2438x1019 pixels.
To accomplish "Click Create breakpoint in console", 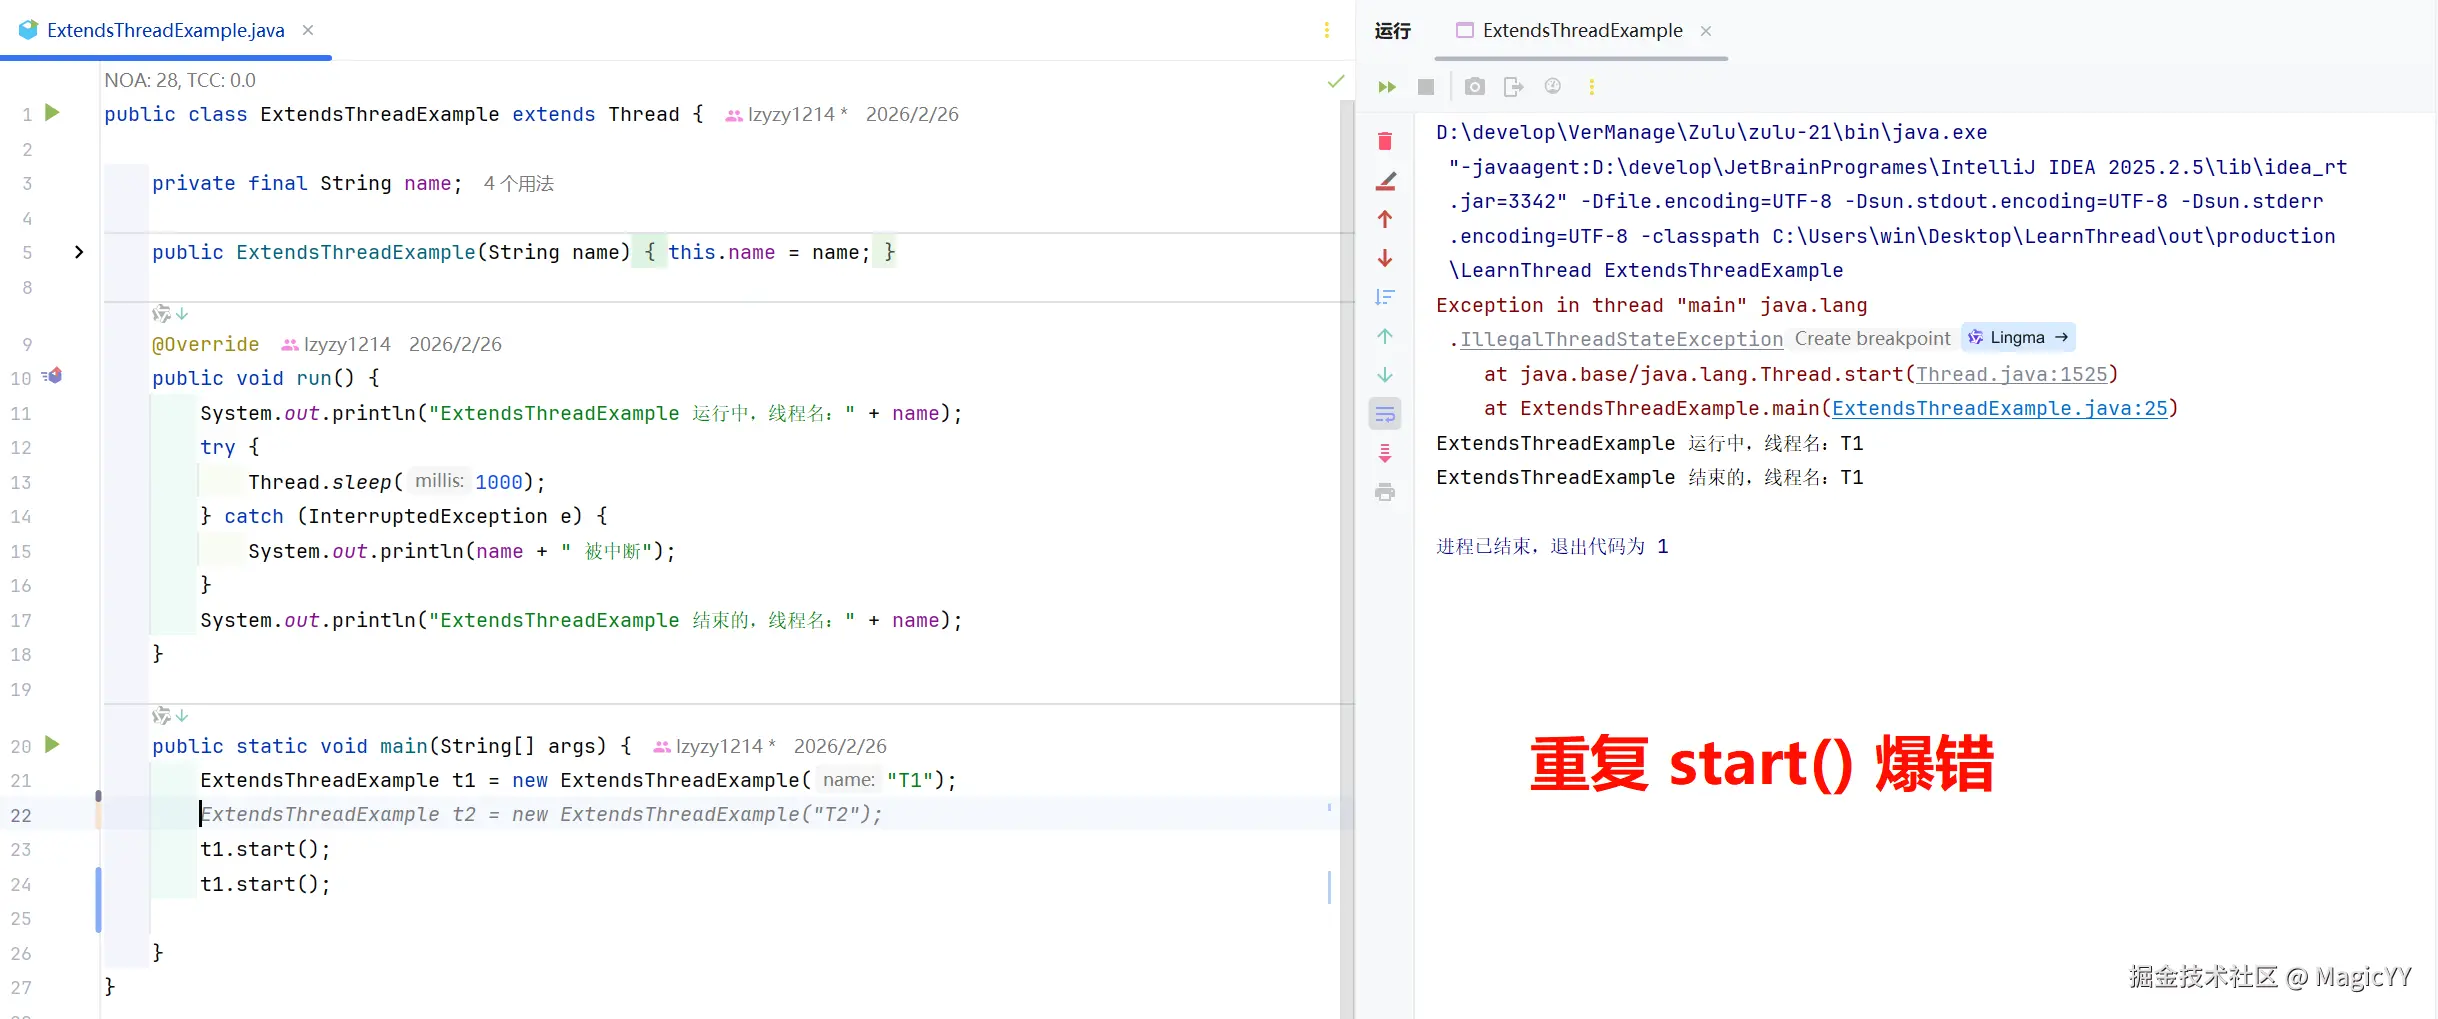I will click(1872, 339).
